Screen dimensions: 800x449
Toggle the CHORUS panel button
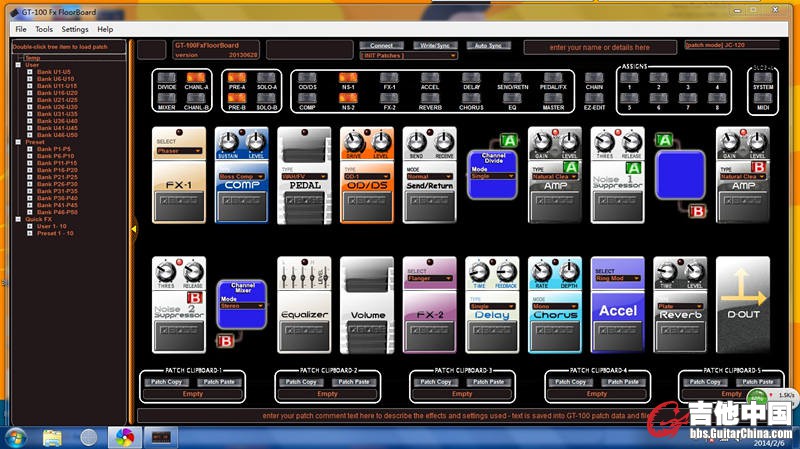(x=471, y=98)
